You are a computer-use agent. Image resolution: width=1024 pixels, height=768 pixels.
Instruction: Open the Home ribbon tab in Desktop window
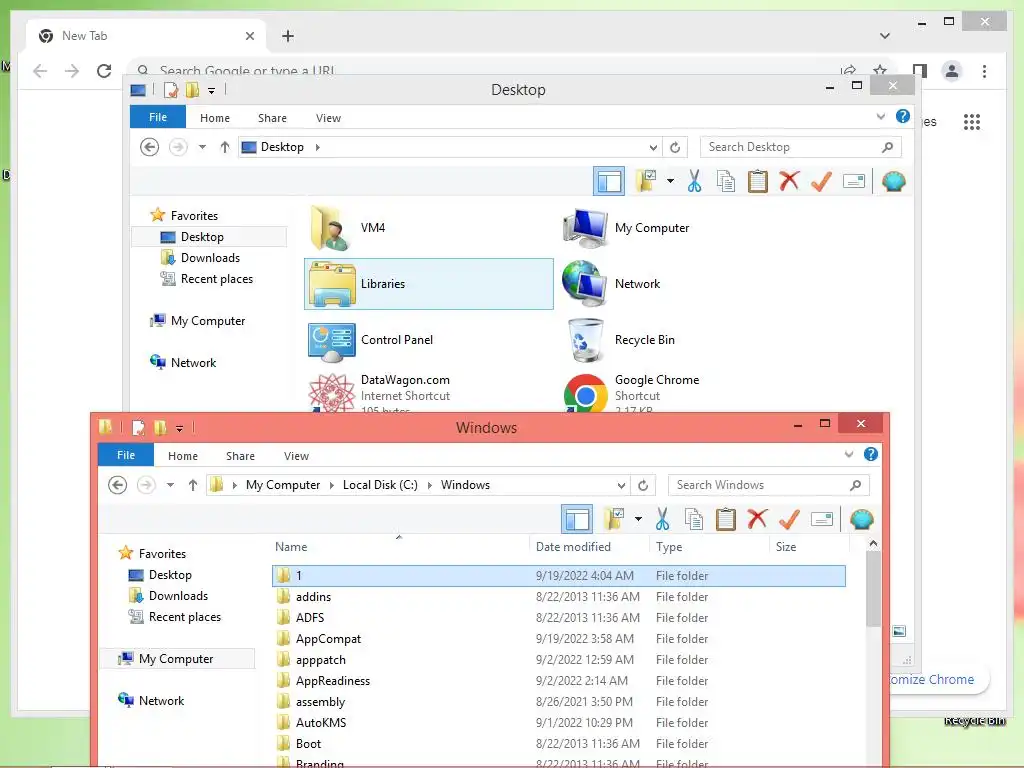(215, 118)
